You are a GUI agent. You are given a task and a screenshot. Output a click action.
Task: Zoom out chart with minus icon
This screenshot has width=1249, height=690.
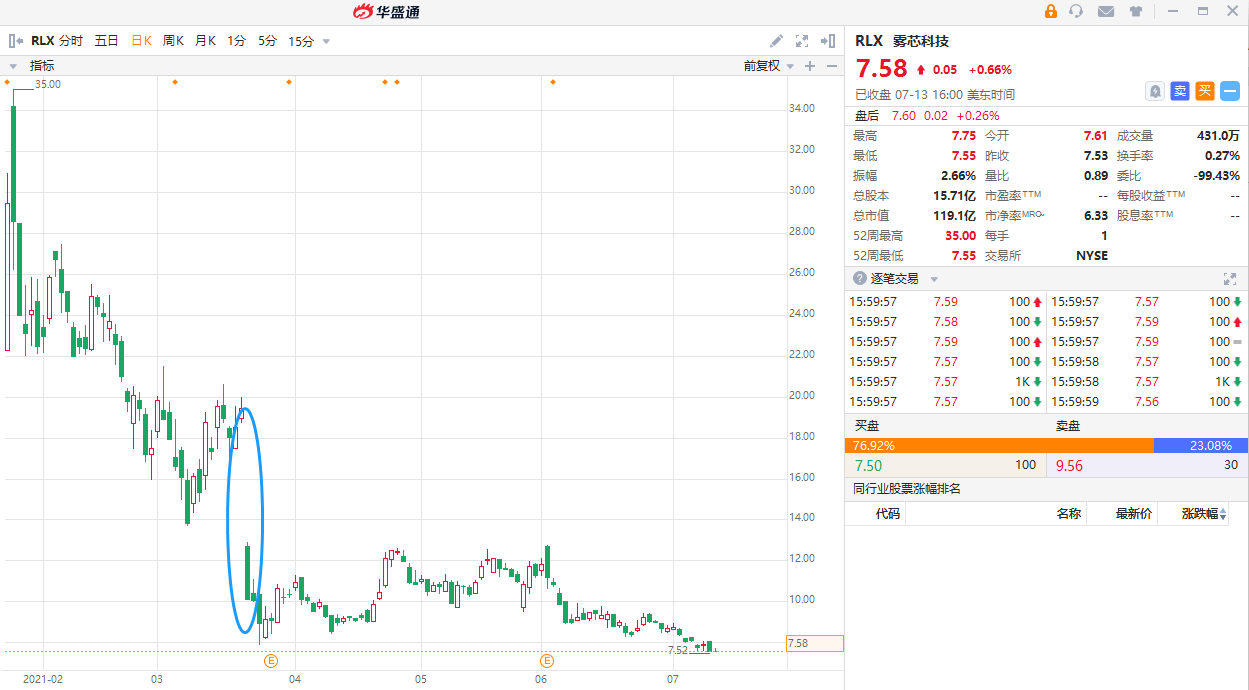831,66
